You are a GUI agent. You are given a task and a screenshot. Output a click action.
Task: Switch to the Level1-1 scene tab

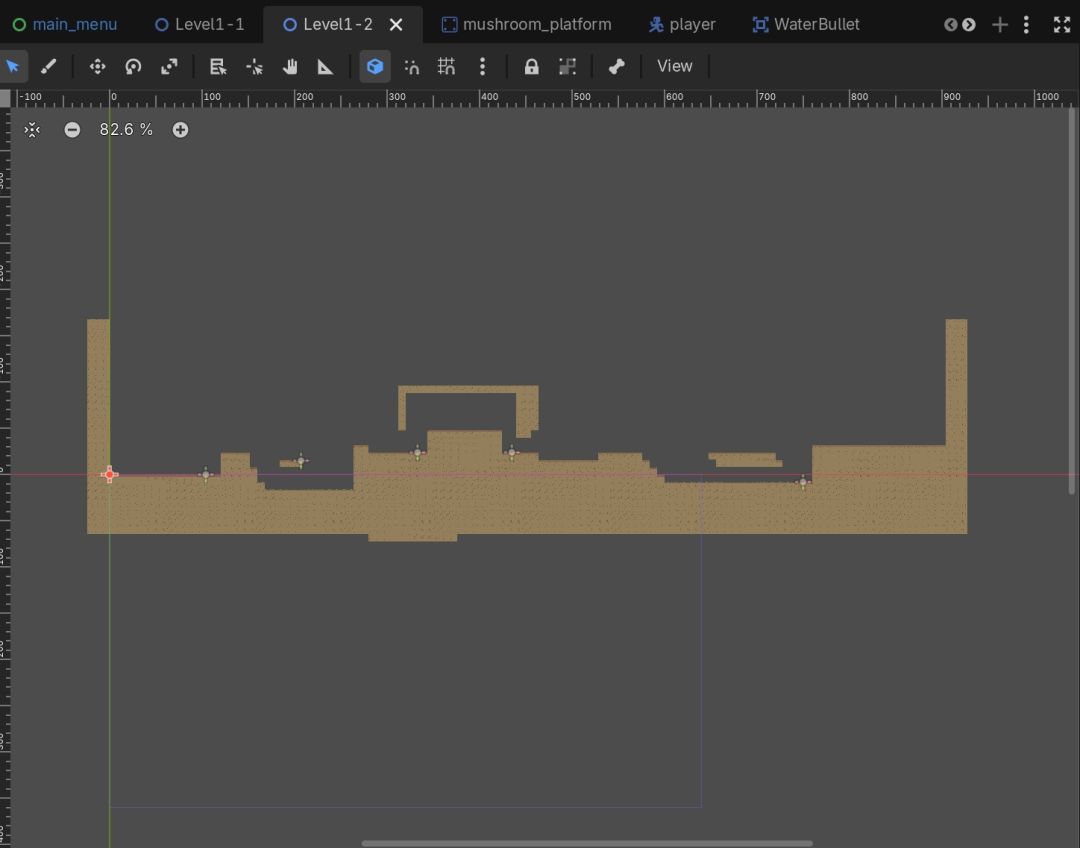coord(200,25)
